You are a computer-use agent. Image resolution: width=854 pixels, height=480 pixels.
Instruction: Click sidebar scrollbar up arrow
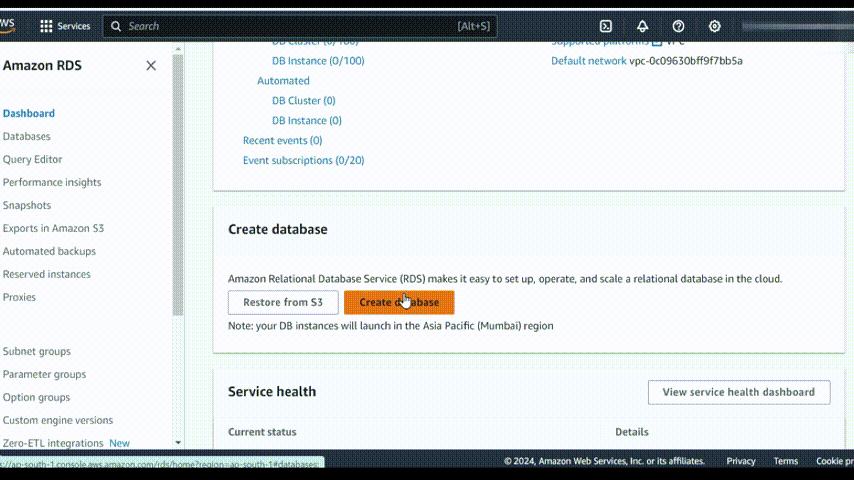pos(178,49)
